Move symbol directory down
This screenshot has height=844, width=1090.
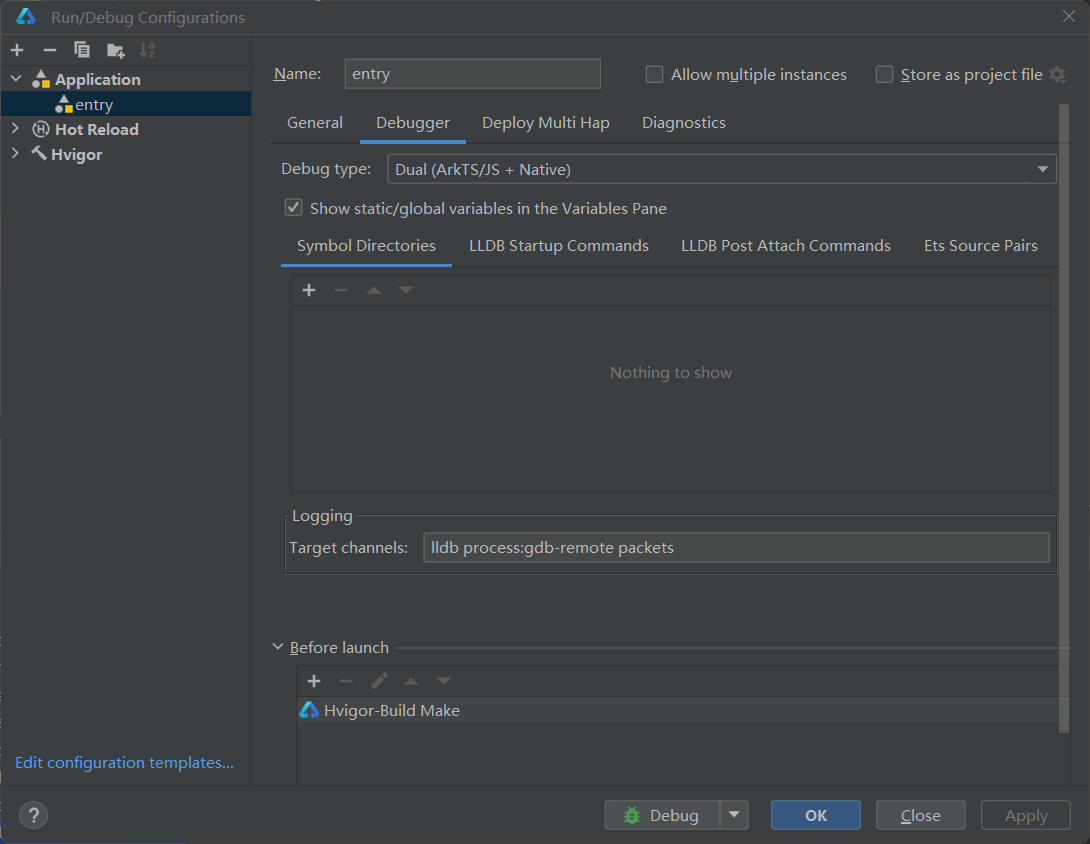(x=406, y=290)
